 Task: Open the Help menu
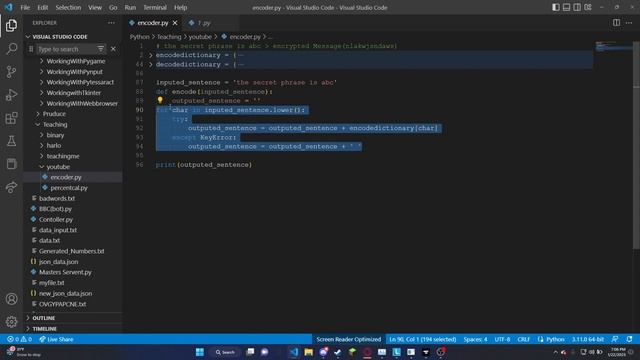(180, 7)
